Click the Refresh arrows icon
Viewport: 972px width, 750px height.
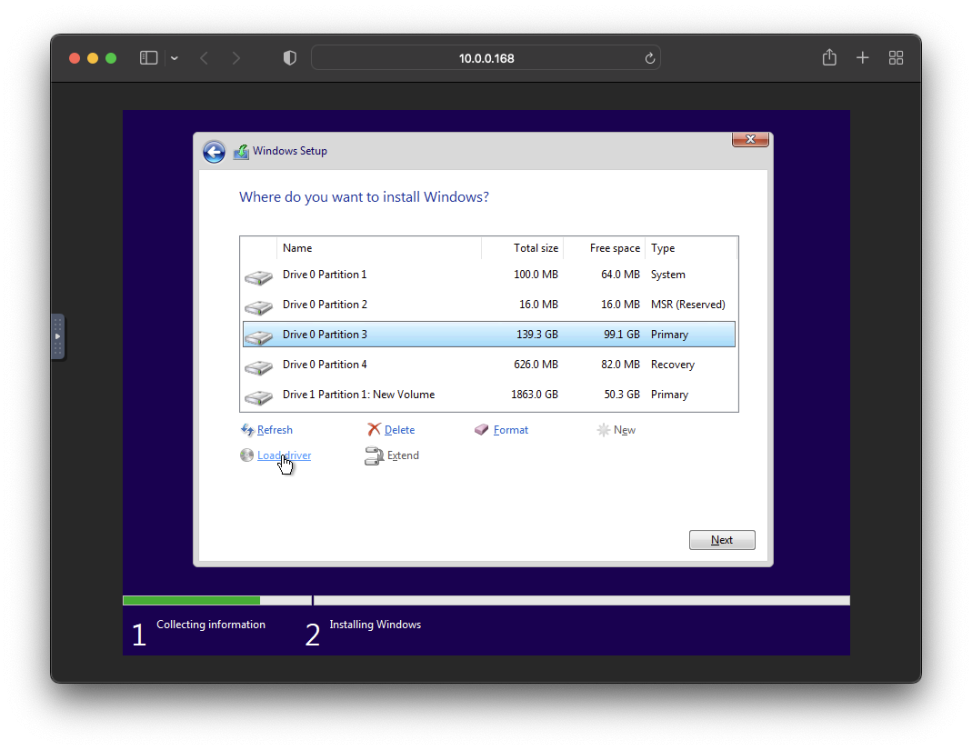coord(247,430)
